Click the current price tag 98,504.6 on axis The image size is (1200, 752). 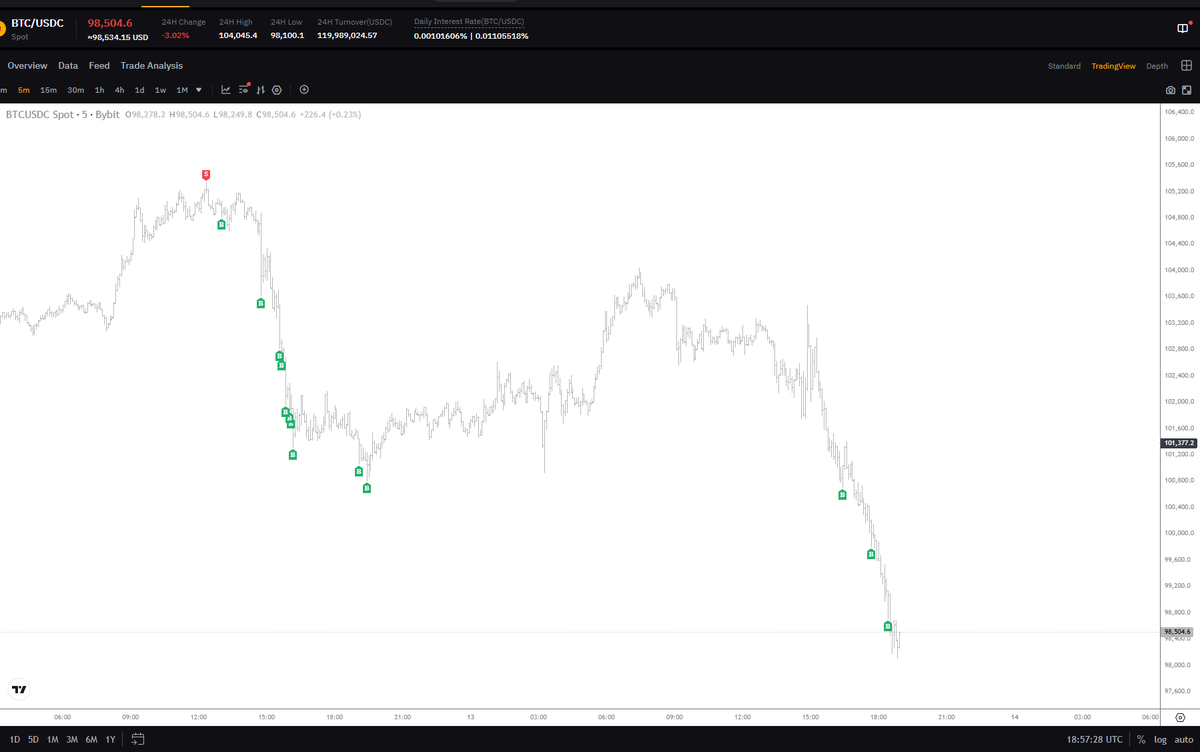click(x=1177, y=632)
